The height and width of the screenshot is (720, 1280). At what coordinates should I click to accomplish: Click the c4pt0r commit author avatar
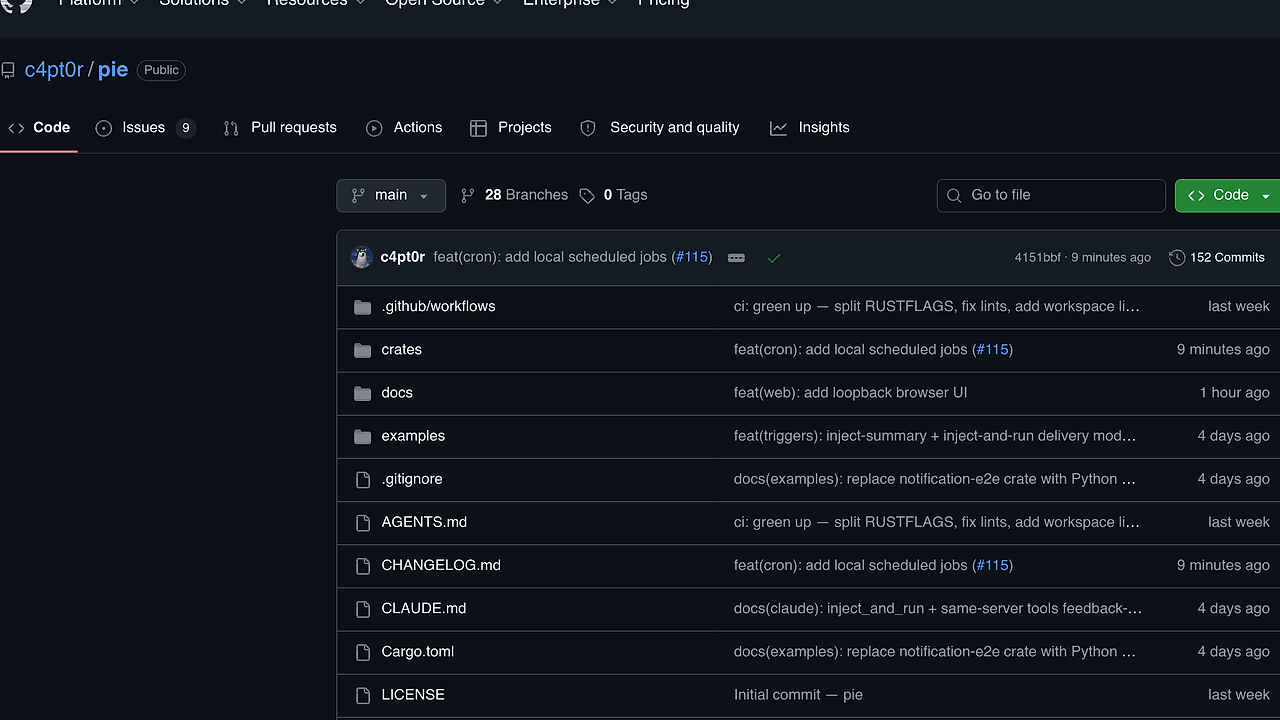(362, 257)
